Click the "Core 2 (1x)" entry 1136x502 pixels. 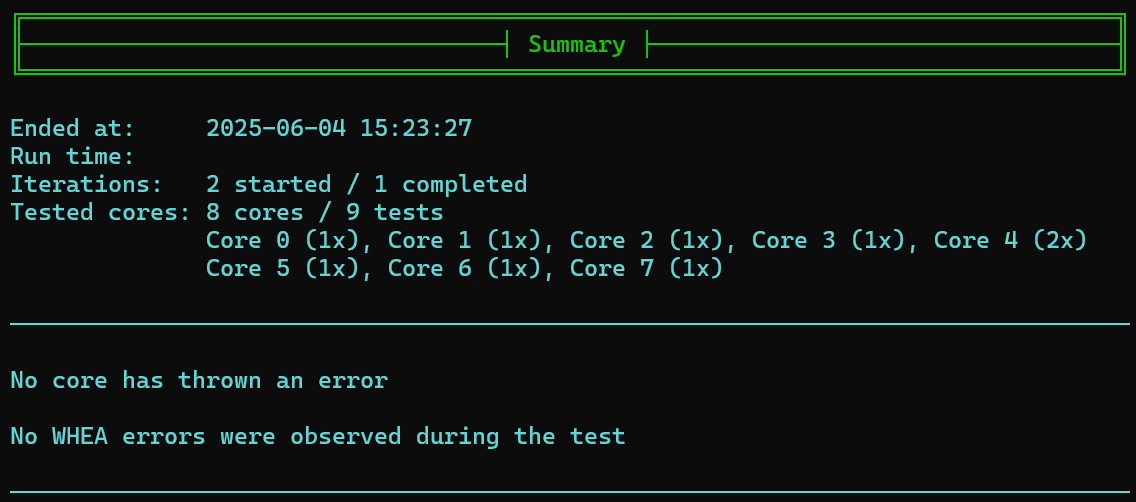(x=646, y=241)
